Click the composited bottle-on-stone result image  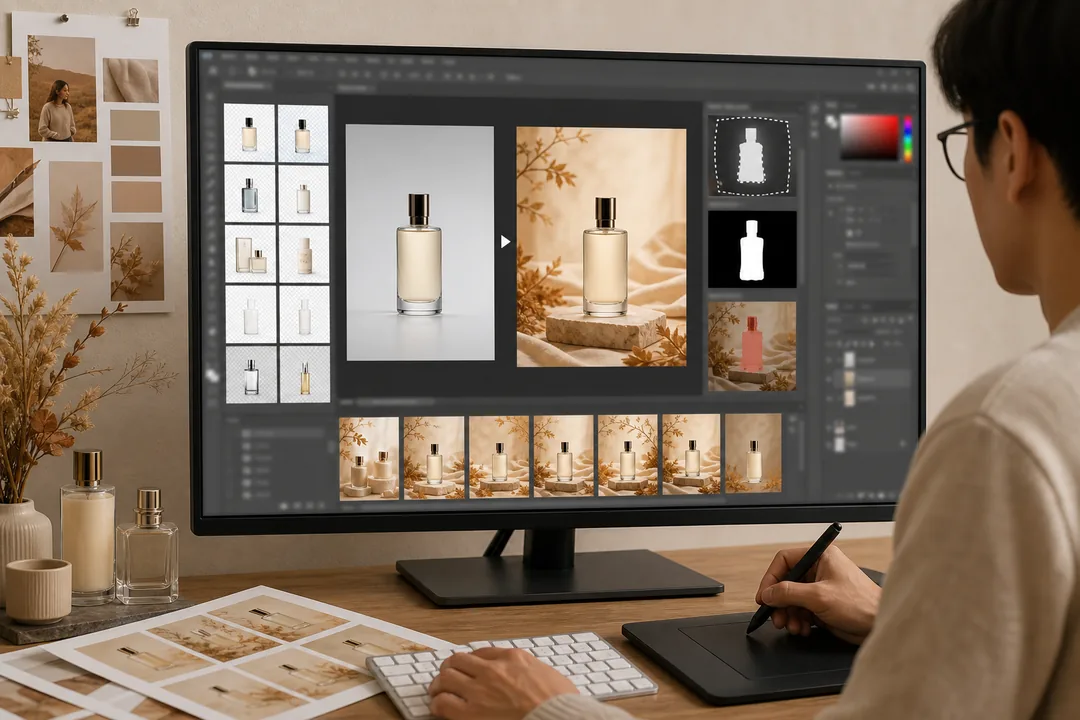pyautogui.click(x=601, y=247)
